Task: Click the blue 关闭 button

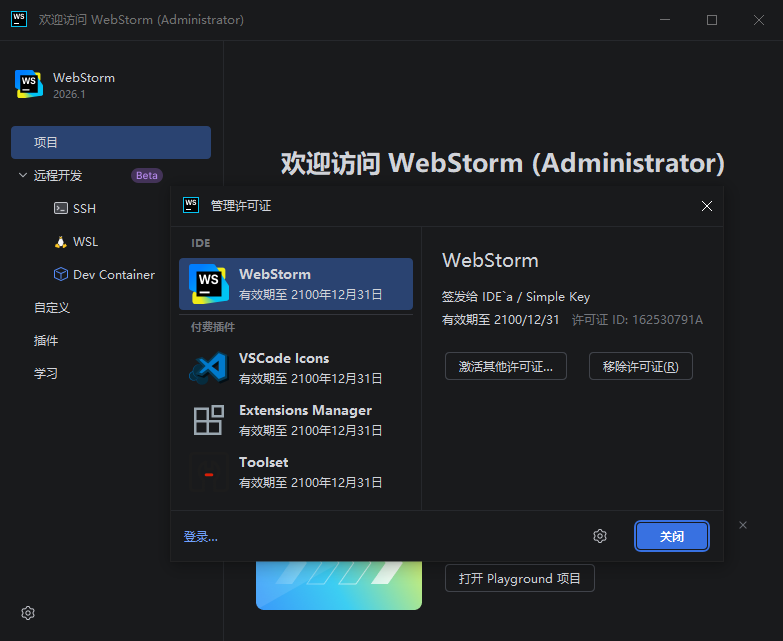Action: tap(672, 536)
